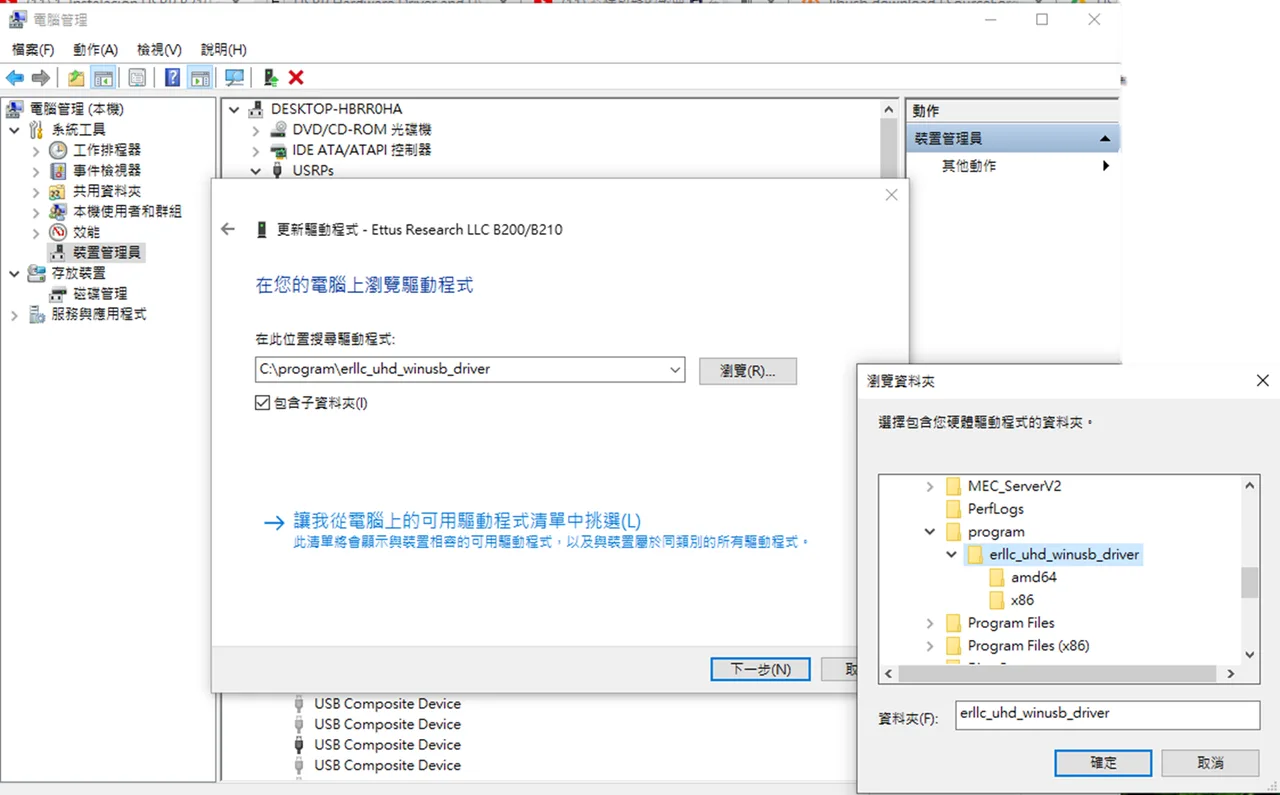Select the DVD/CD-ROM 光碟機 device category
1280x795 pixels.
362,130
